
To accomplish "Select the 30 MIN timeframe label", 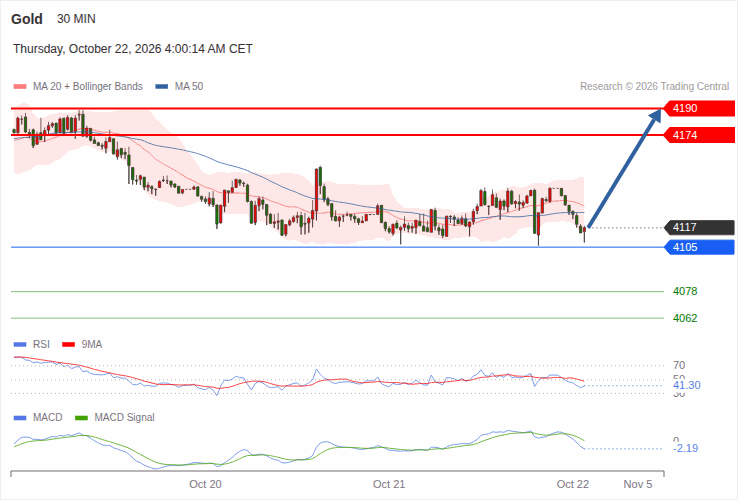I will click(76, 19).
